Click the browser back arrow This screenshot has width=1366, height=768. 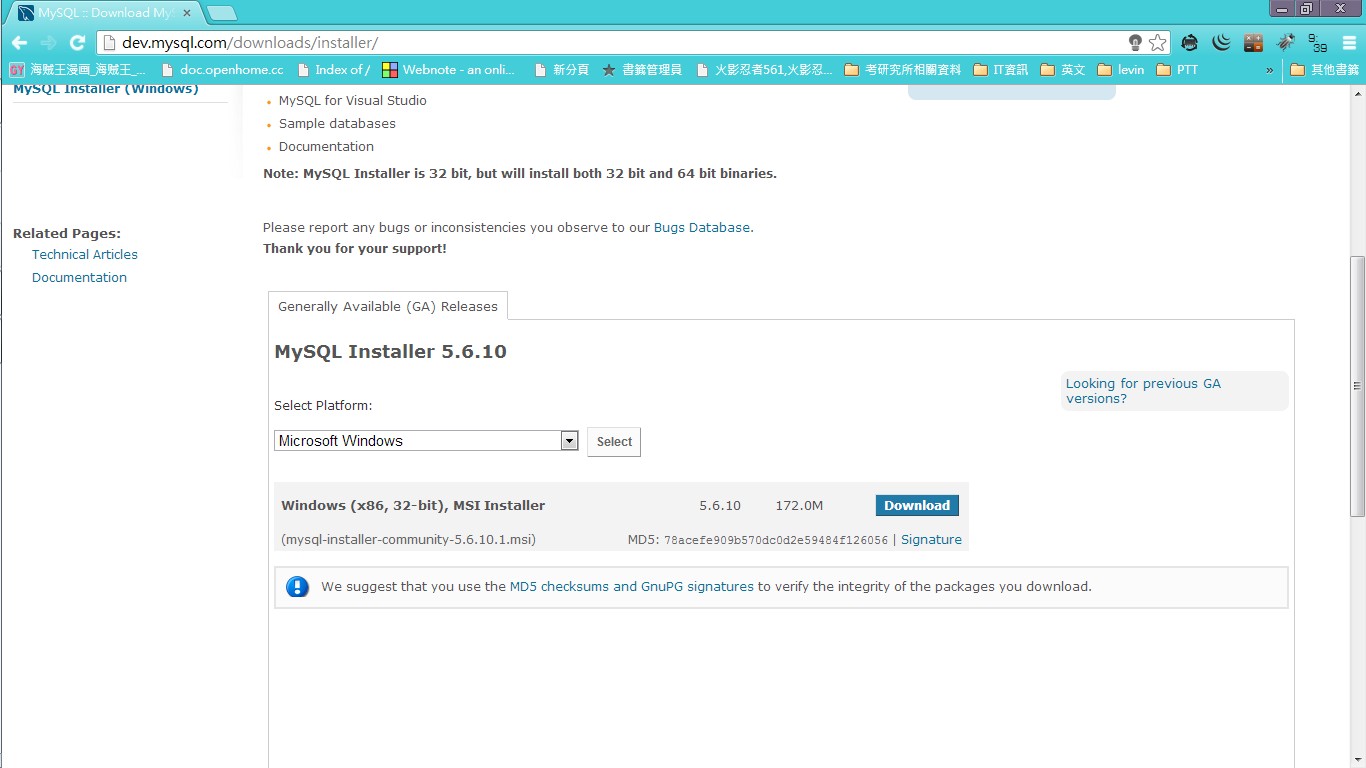click(18, 43)
